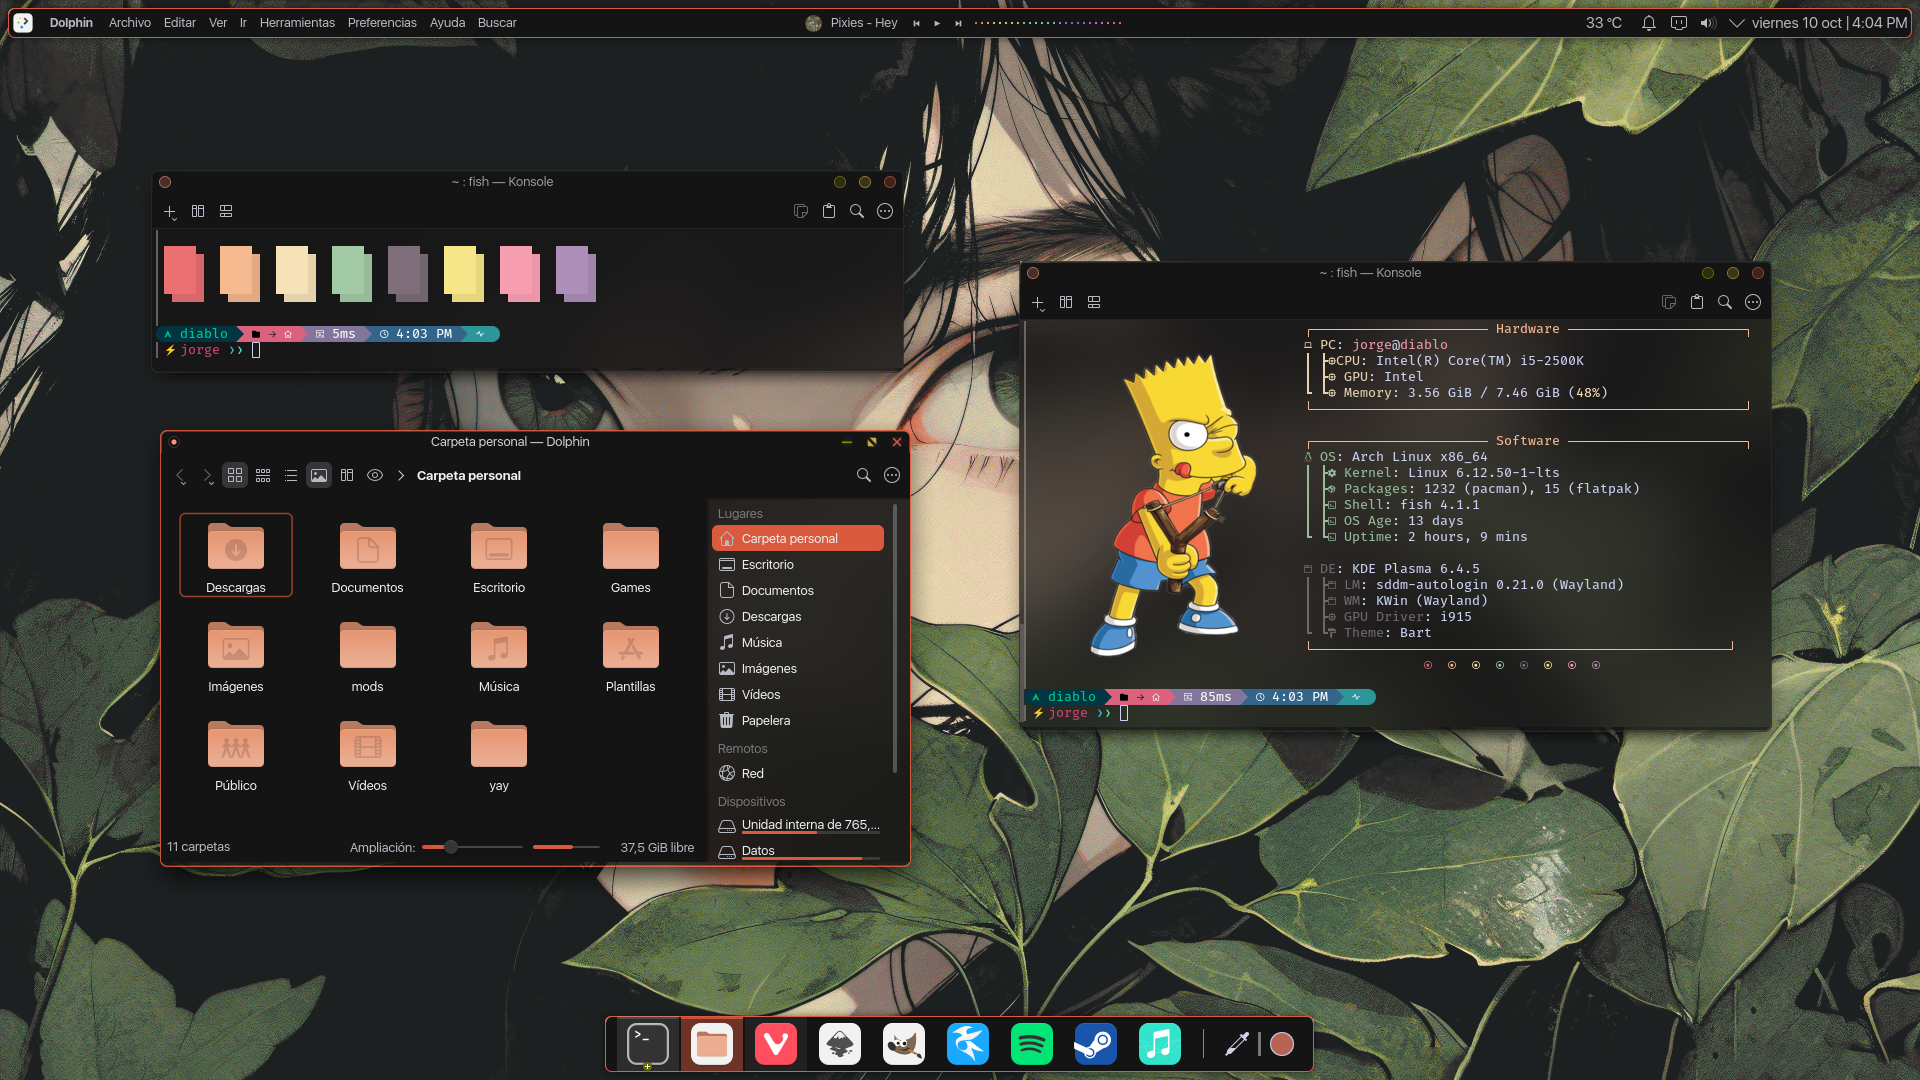Image resolution: width=1920 pixels, height=1080 pixels.
Task: Open the mods folder in Dolphin
Action: coord(367,657)
